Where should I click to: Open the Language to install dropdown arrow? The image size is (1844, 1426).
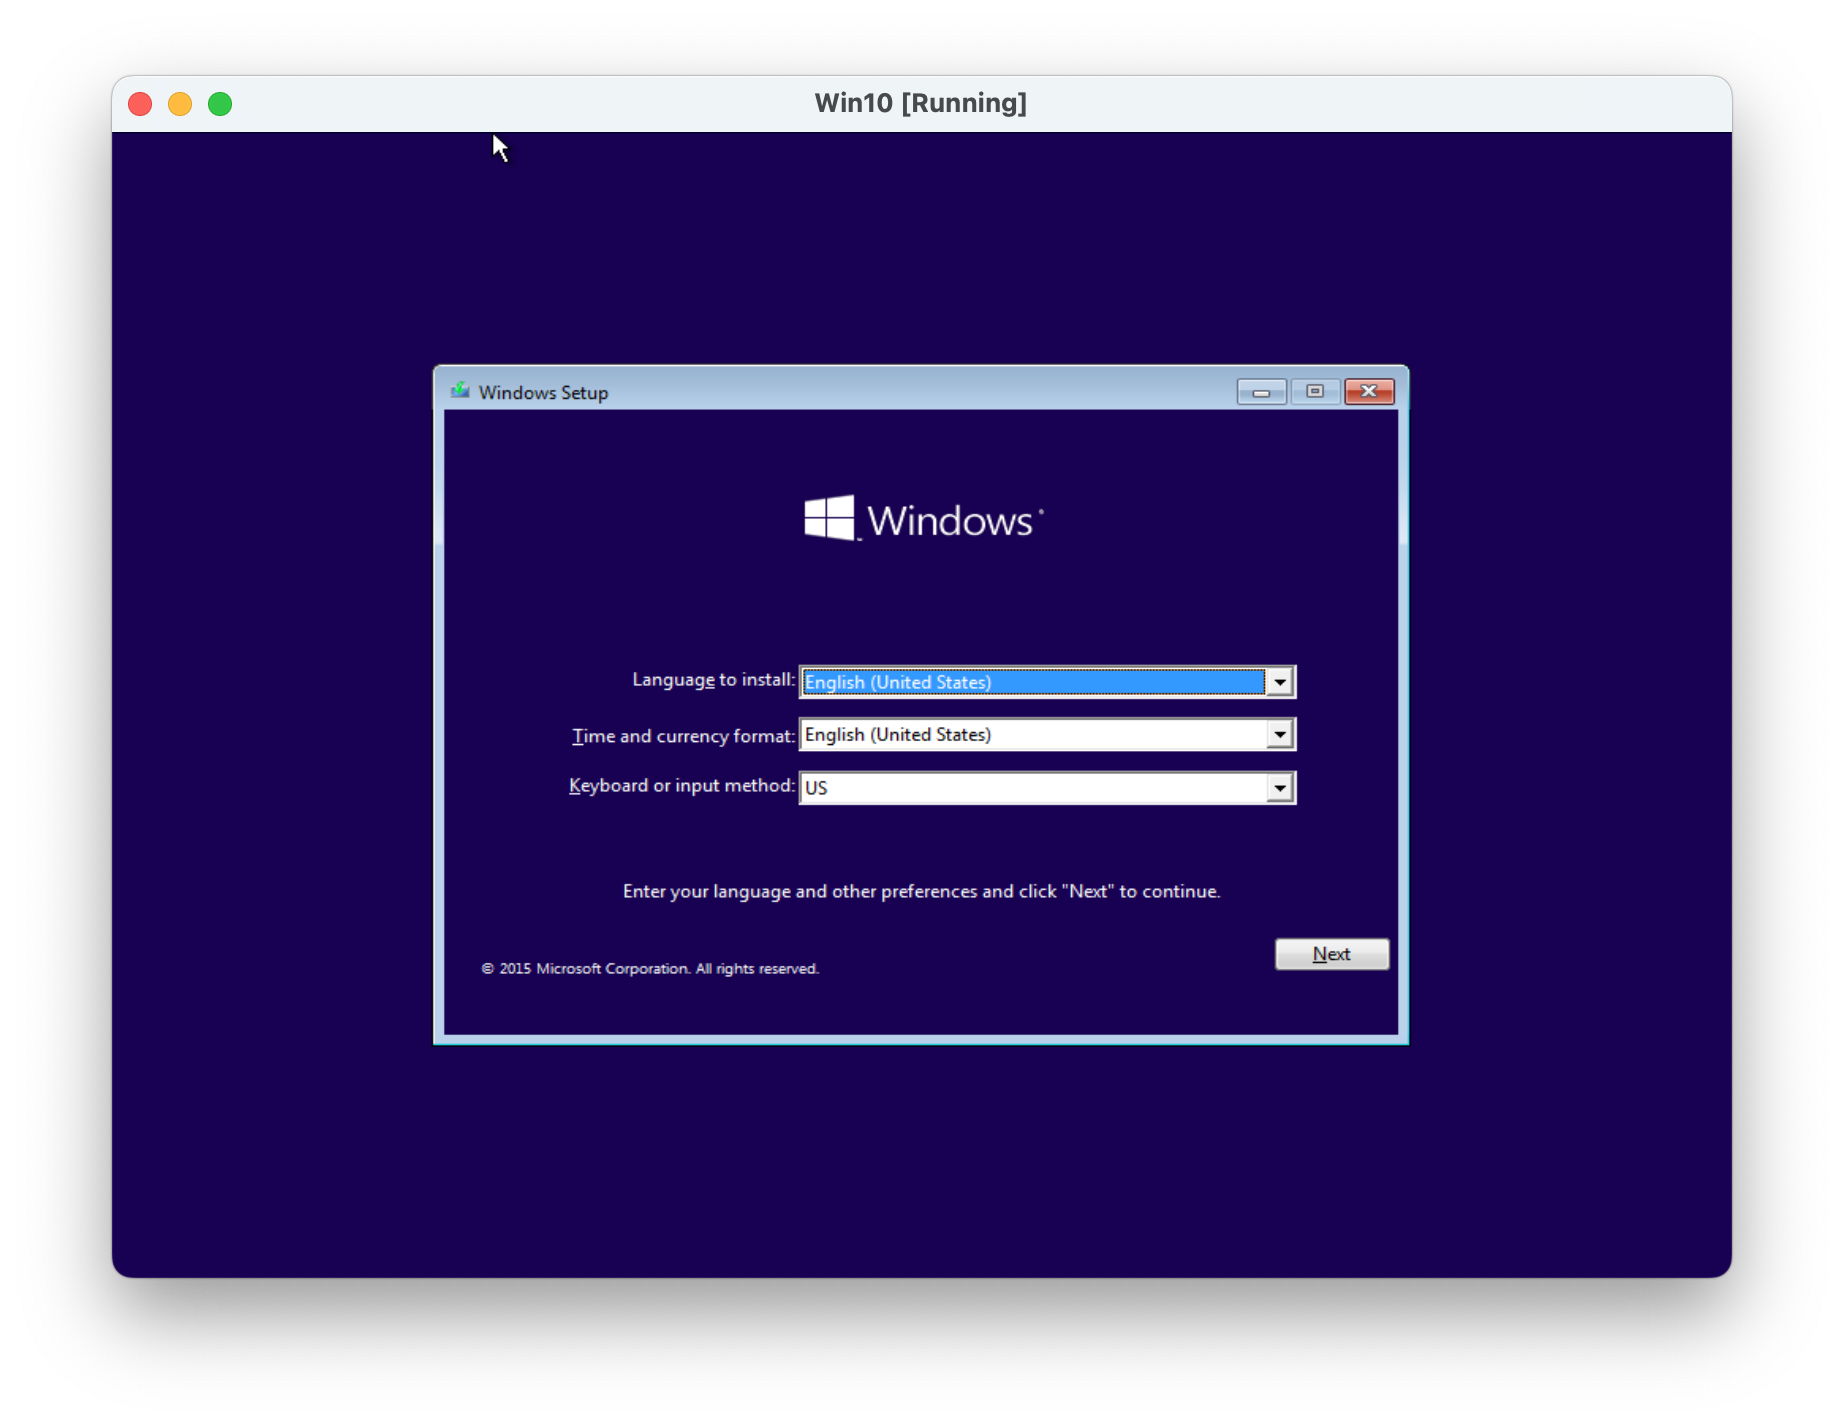1280,683
